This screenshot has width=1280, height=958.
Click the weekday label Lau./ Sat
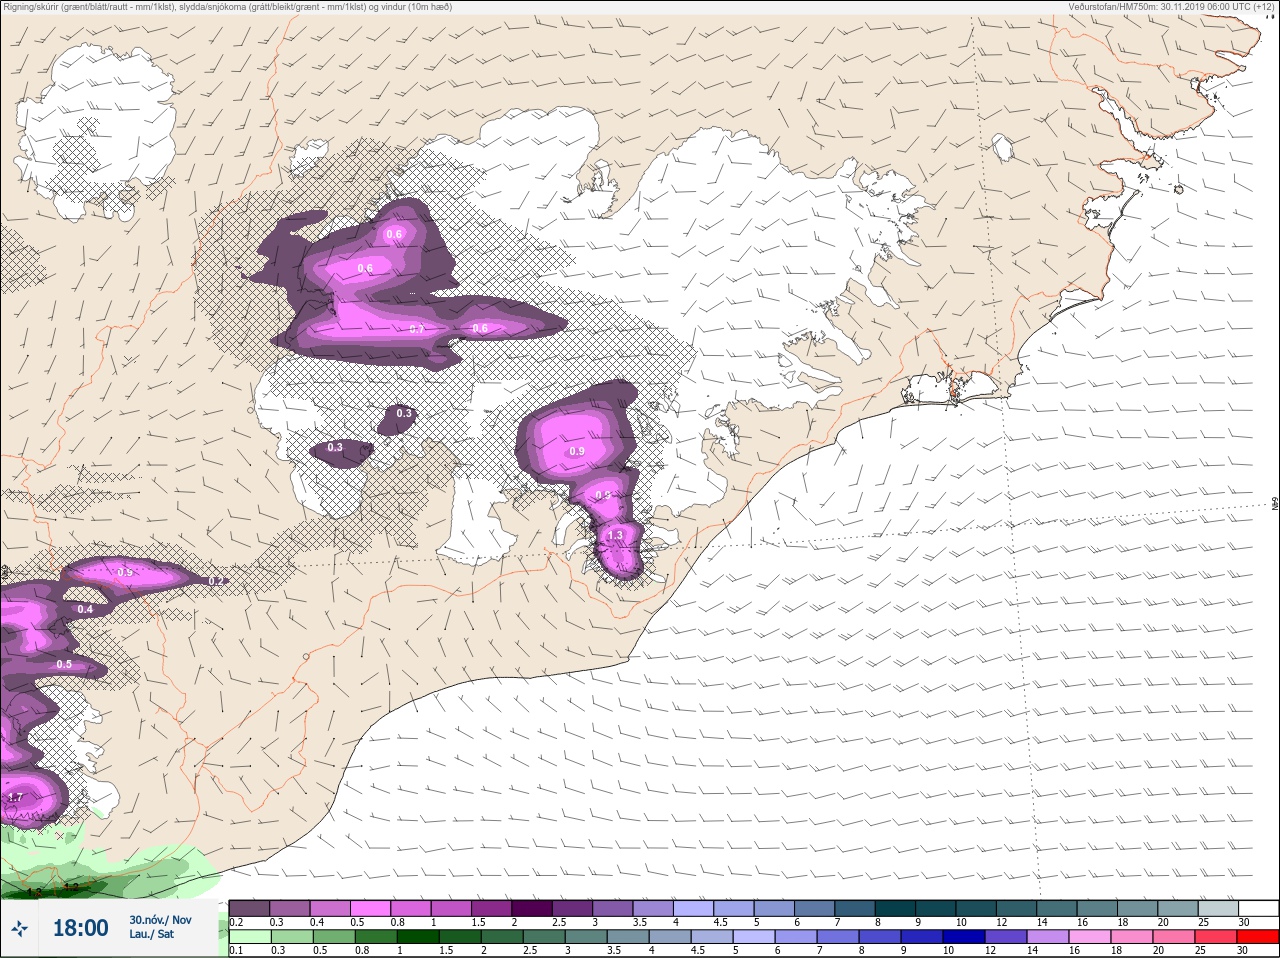click(151, 934)
